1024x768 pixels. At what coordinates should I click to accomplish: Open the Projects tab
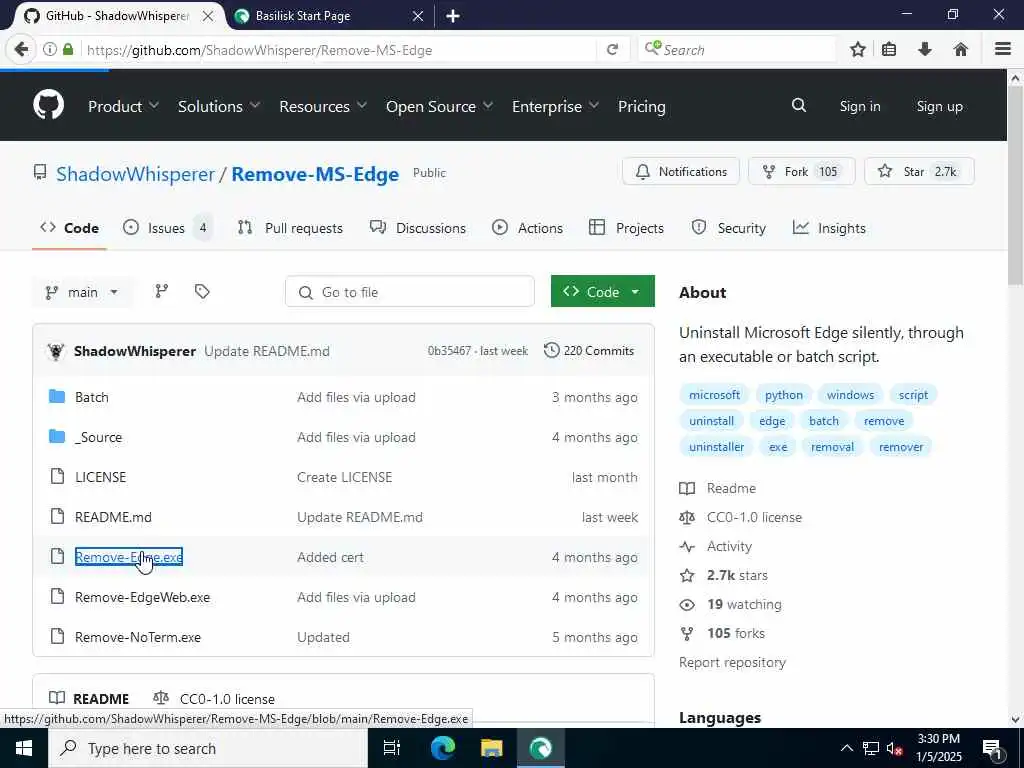point(626,228)
